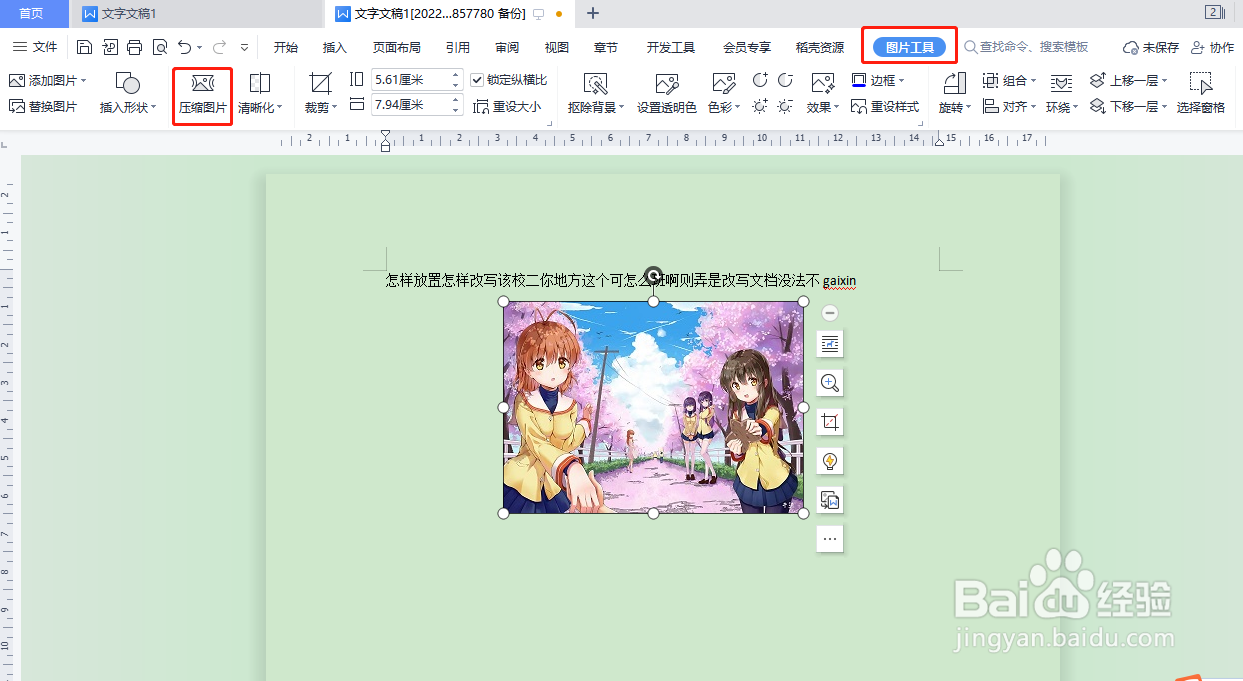1243x681 pixels.
Task: Expand Rotate (旋转) dropdown
Action: [968, 107]
